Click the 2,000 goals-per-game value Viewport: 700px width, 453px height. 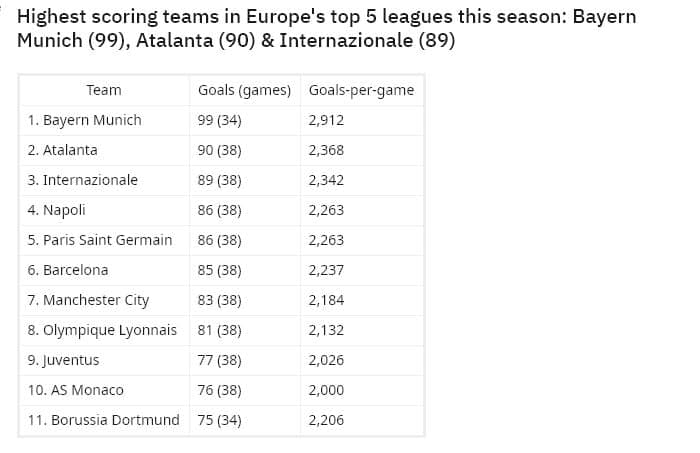[x=326, y=390]
